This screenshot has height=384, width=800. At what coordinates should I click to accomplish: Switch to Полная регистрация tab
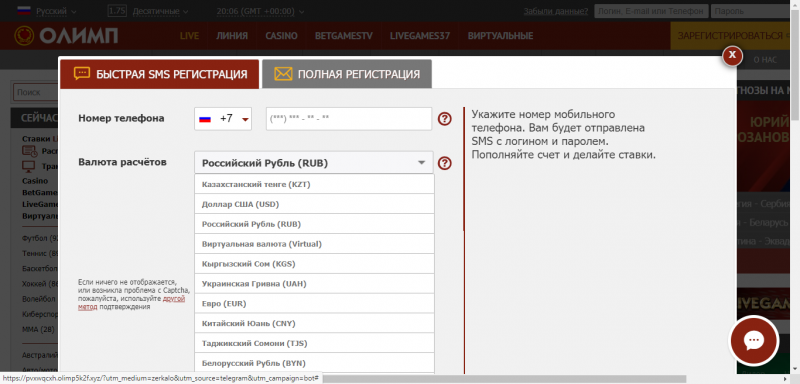347,74
